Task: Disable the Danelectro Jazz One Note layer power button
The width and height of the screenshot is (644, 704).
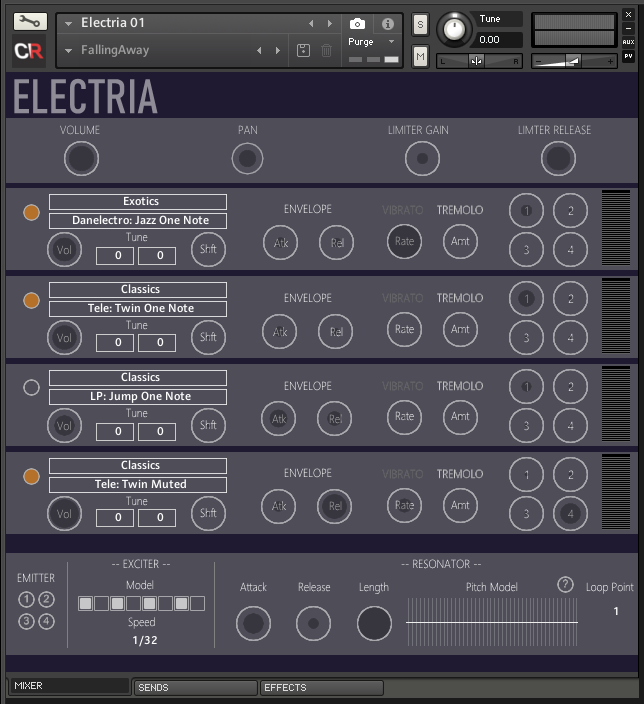Action: coord(31,212)
